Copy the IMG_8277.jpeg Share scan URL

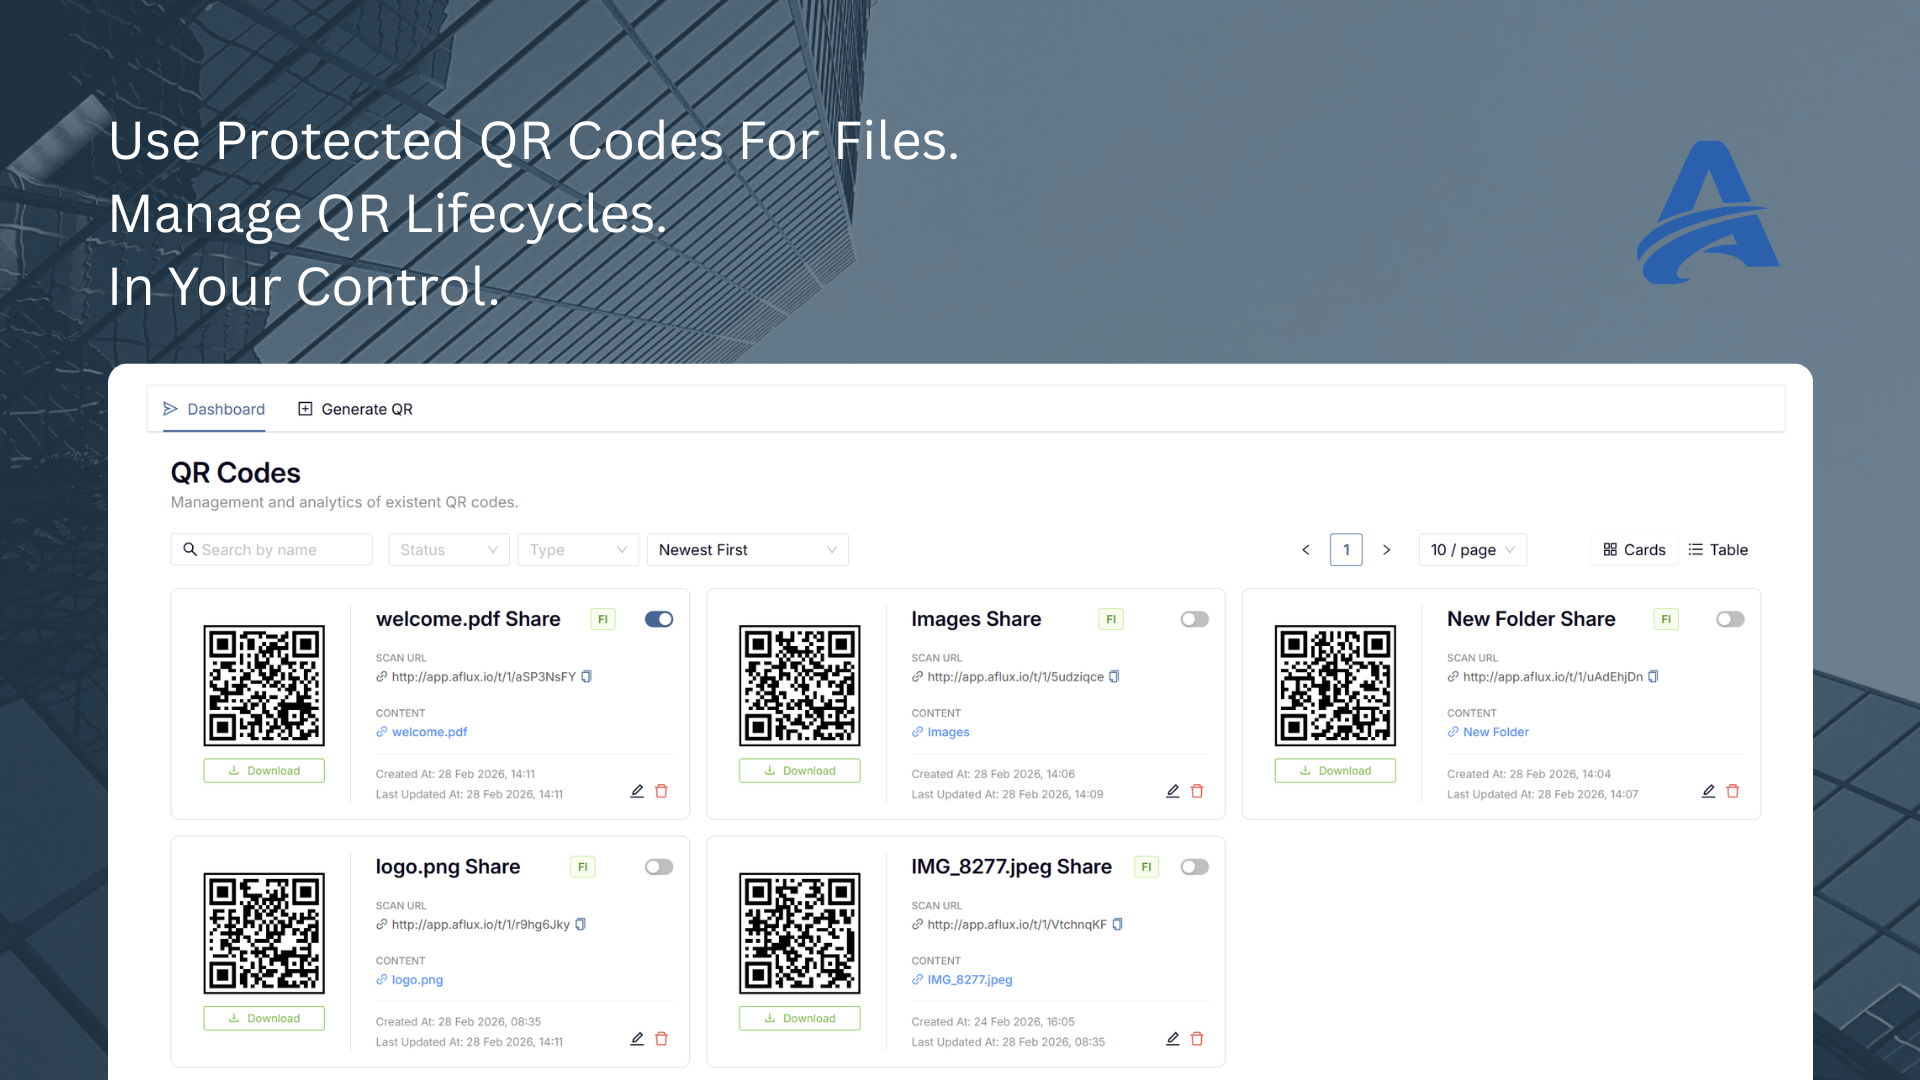click(x=1118, y=925)
